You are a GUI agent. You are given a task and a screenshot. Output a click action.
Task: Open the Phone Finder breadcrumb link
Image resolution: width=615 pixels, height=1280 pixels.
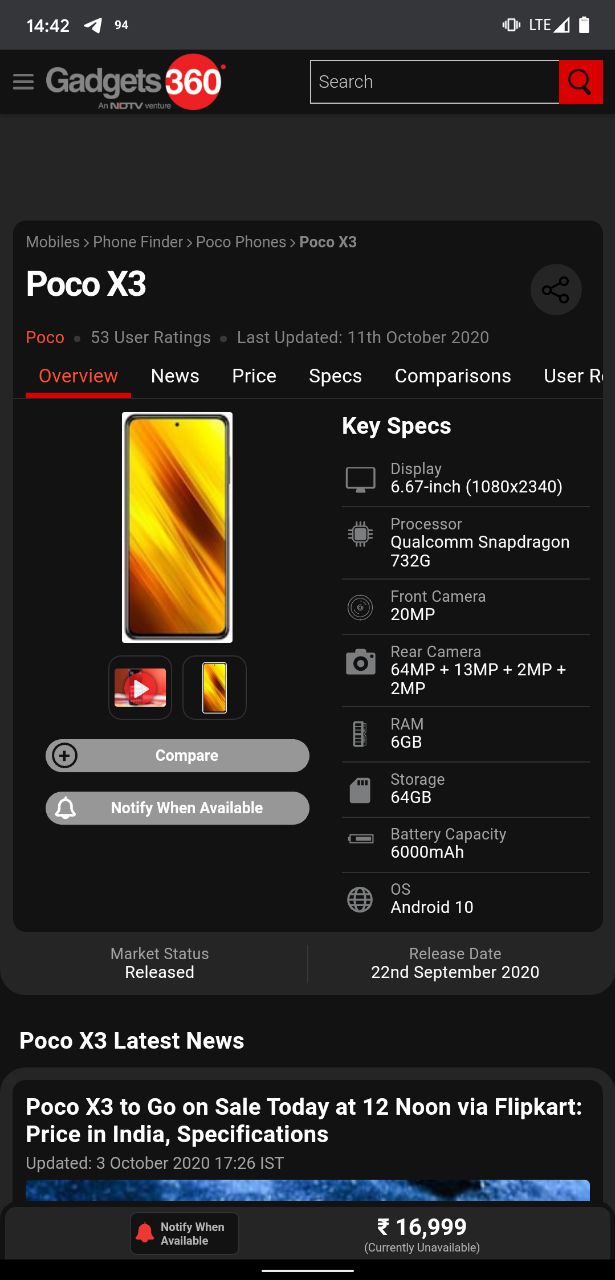(x=138, y=242)
